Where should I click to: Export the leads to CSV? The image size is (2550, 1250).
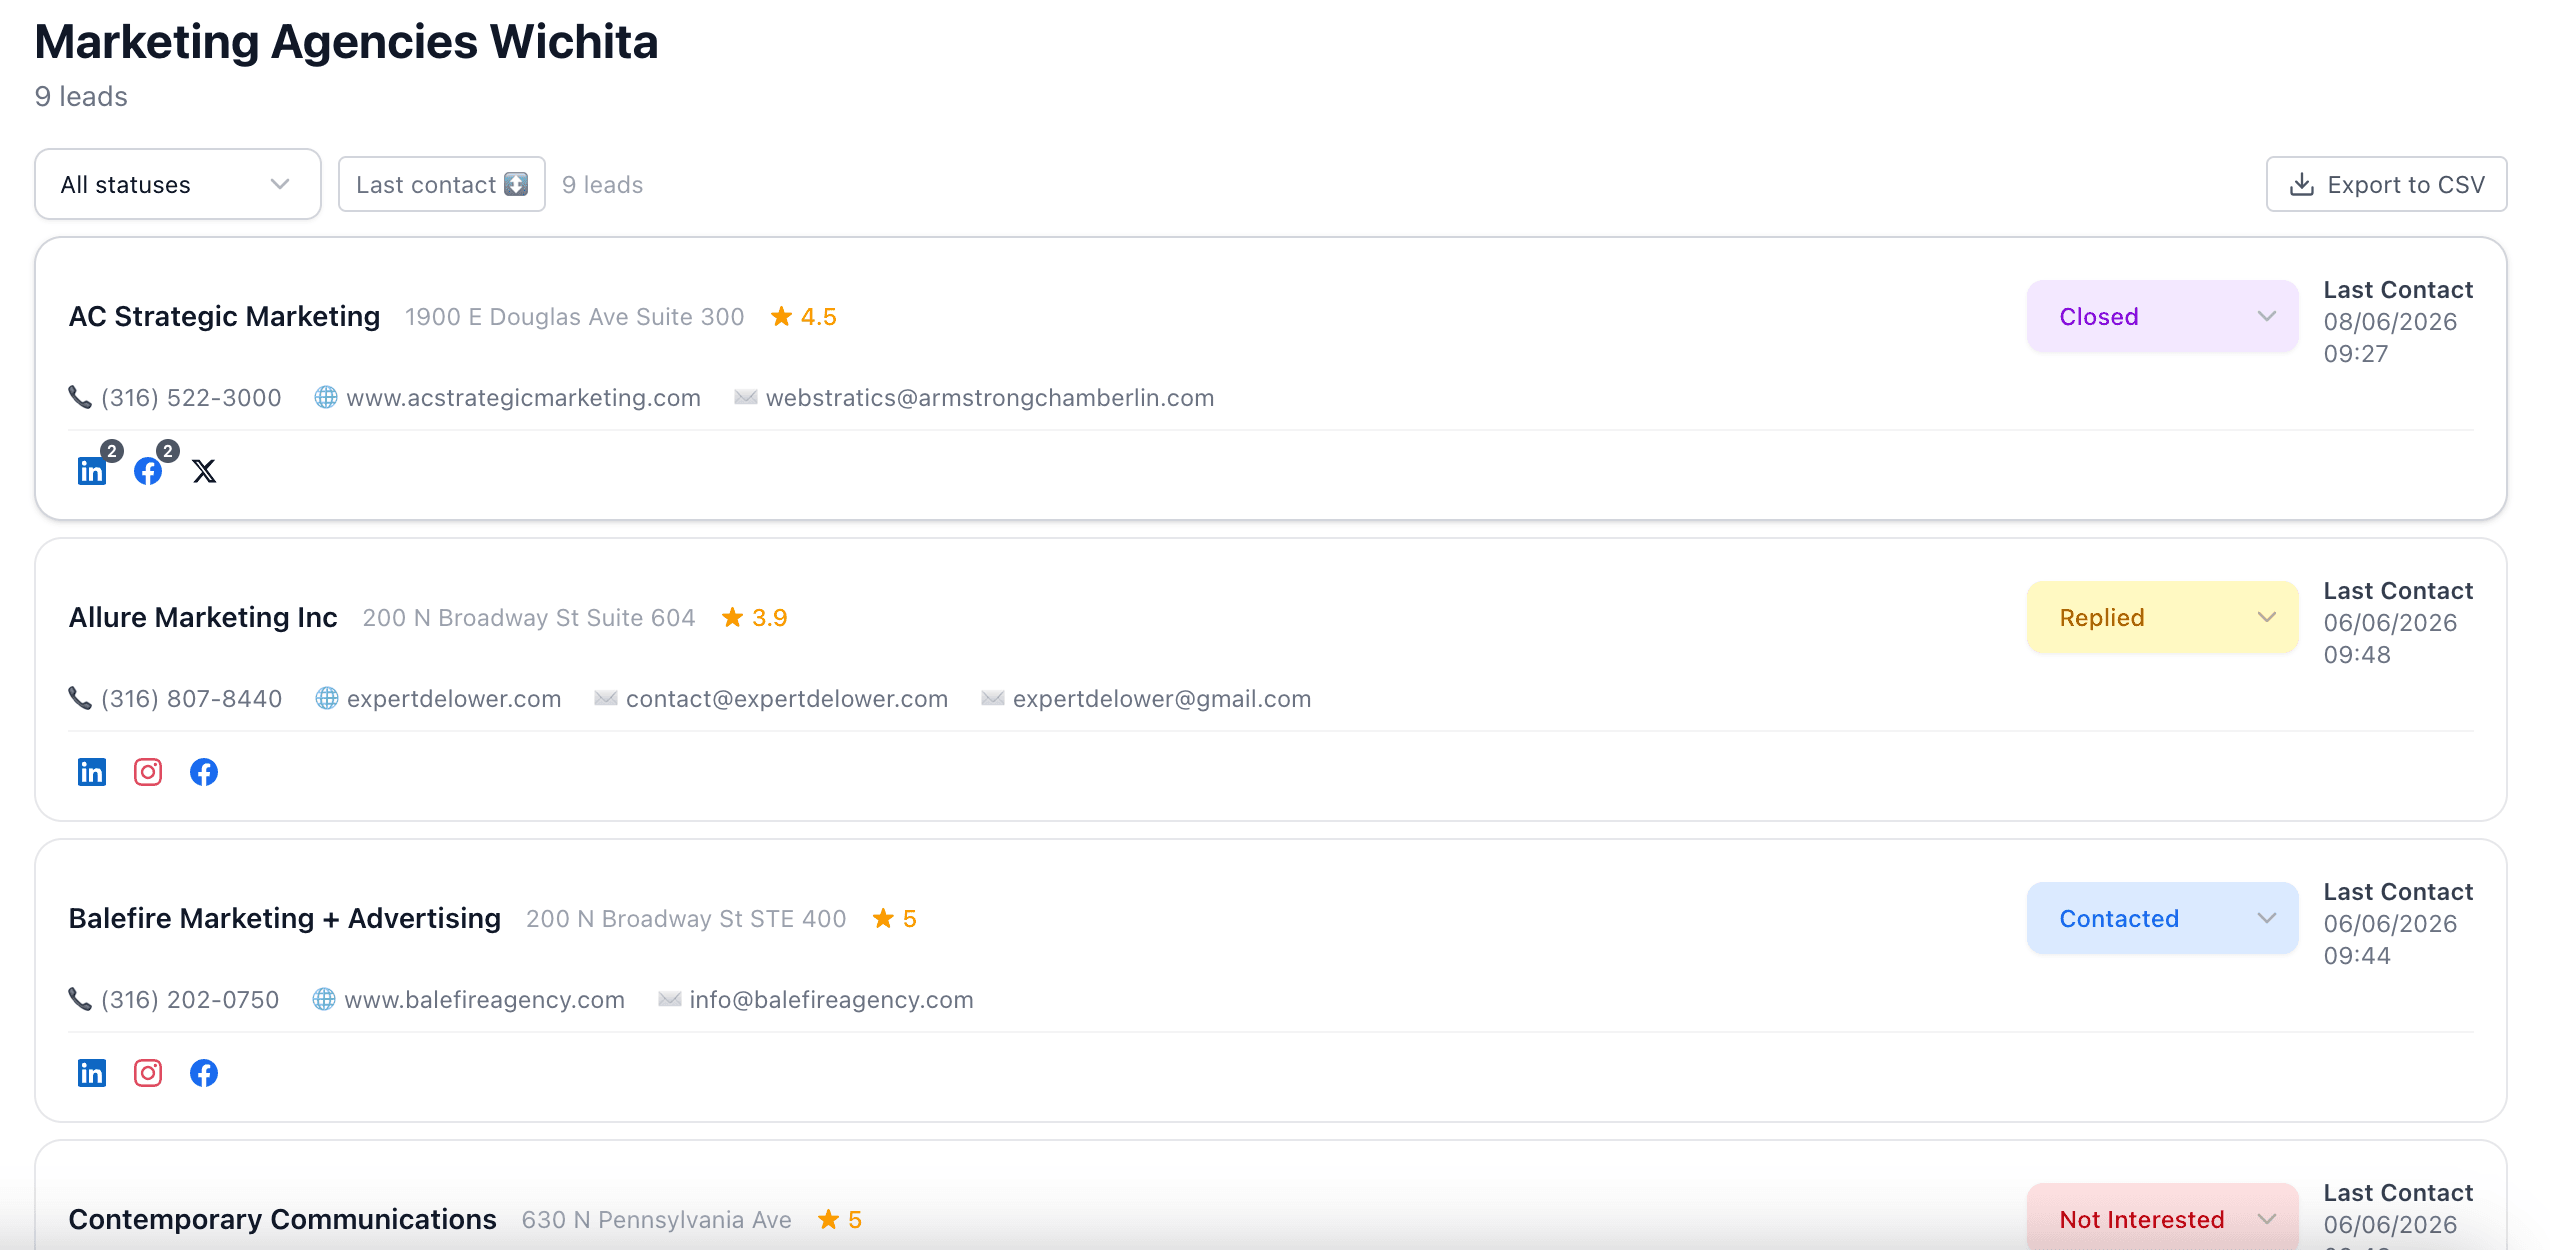tap(2386, 184)
